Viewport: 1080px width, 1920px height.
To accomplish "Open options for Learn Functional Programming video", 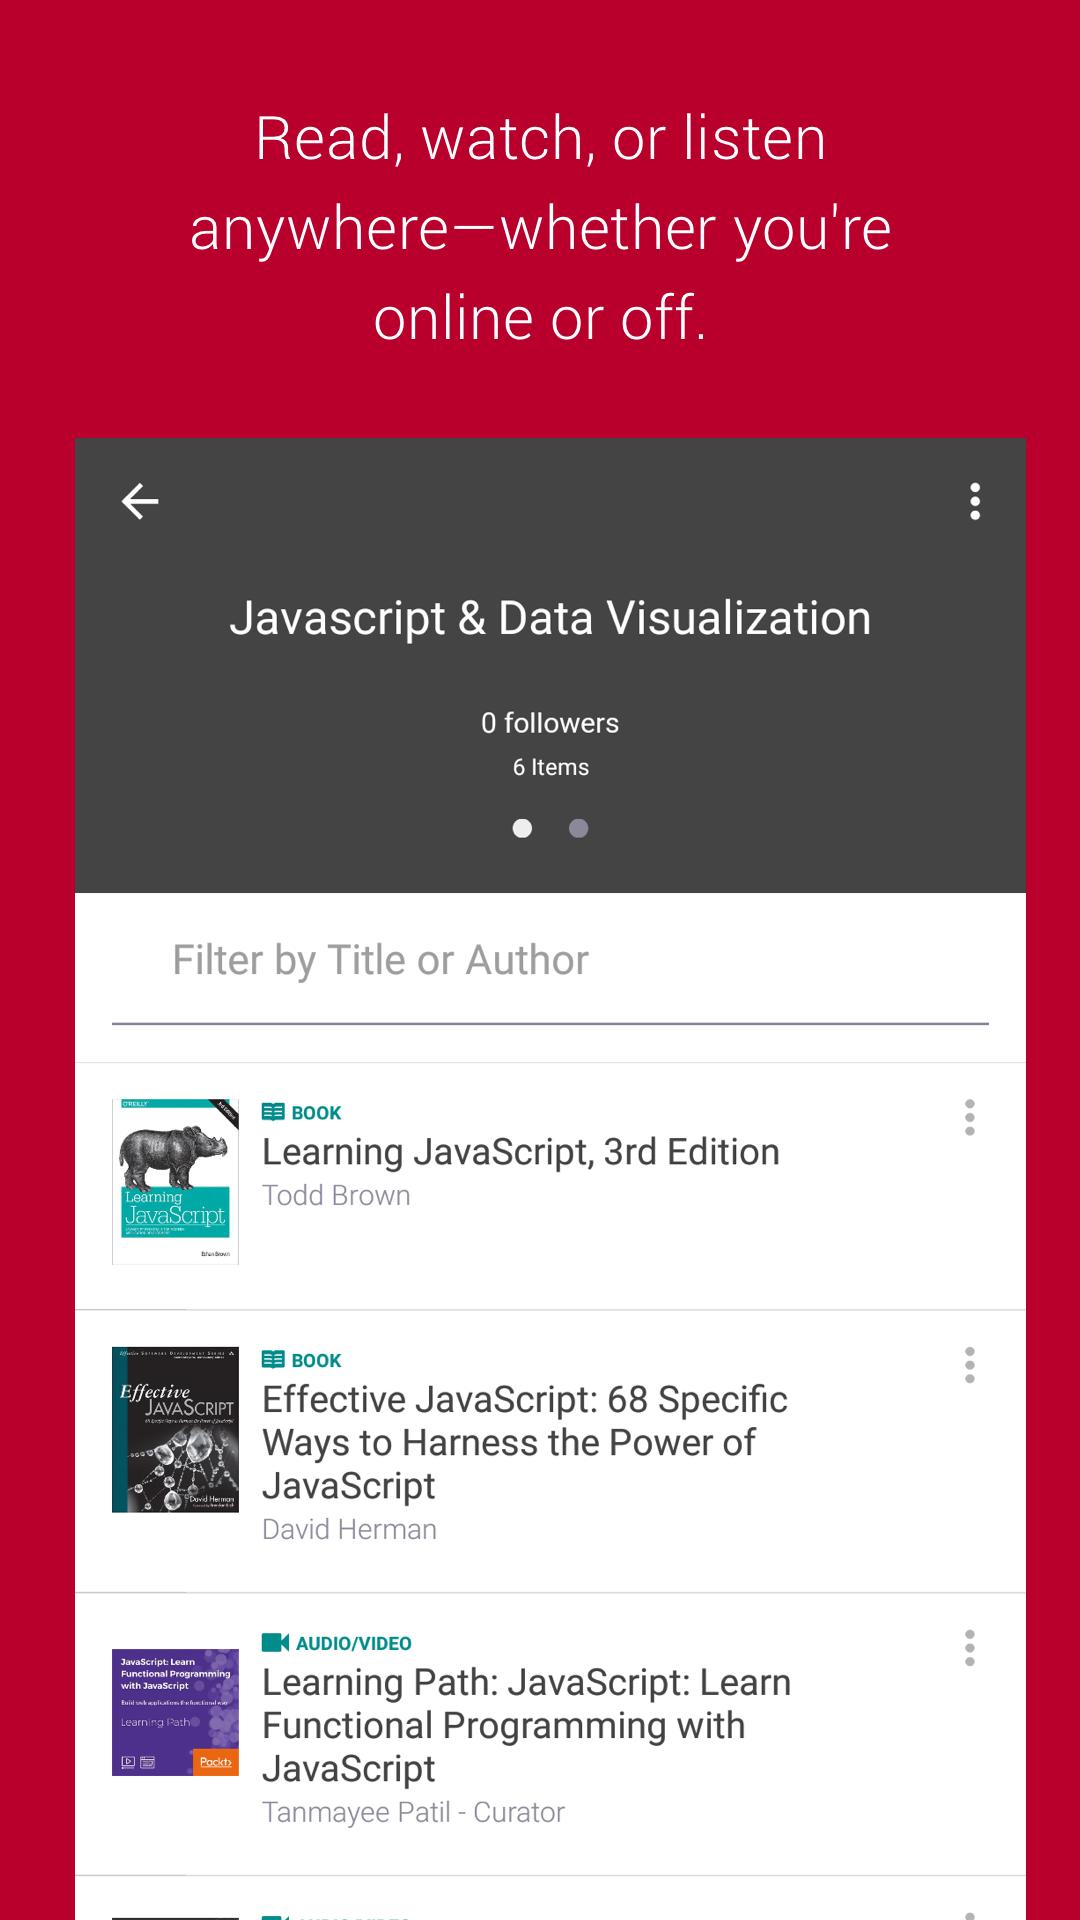I will point(969,1648).
